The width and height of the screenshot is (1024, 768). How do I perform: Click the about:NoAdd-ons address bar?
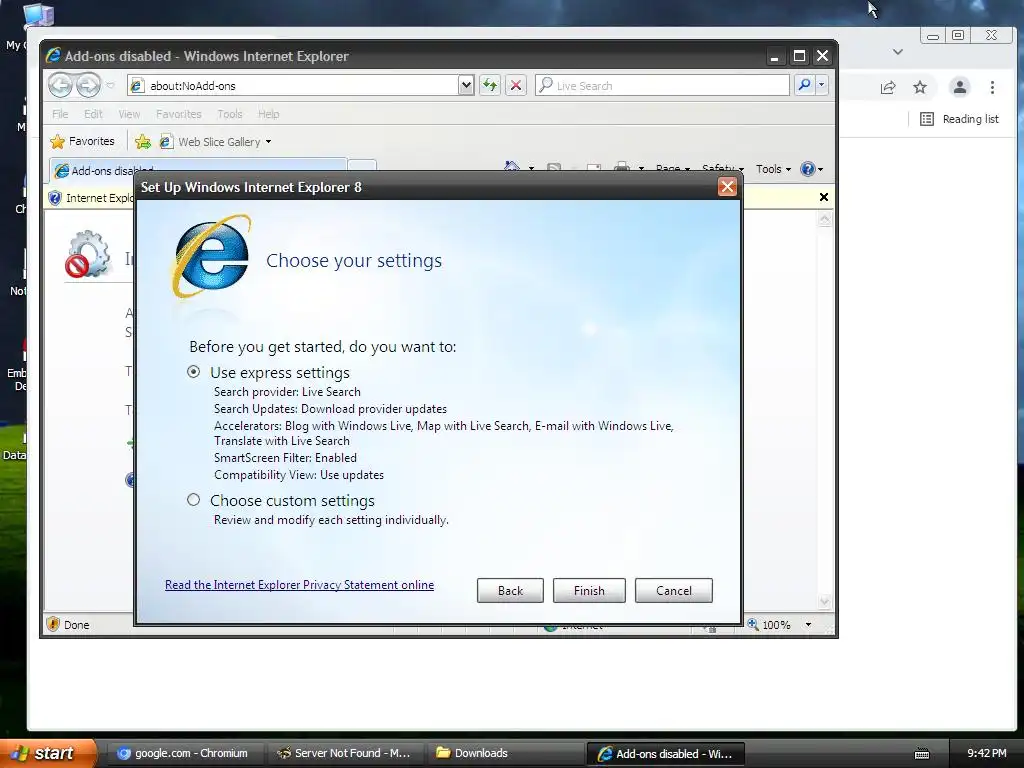[x=293, y=86]
